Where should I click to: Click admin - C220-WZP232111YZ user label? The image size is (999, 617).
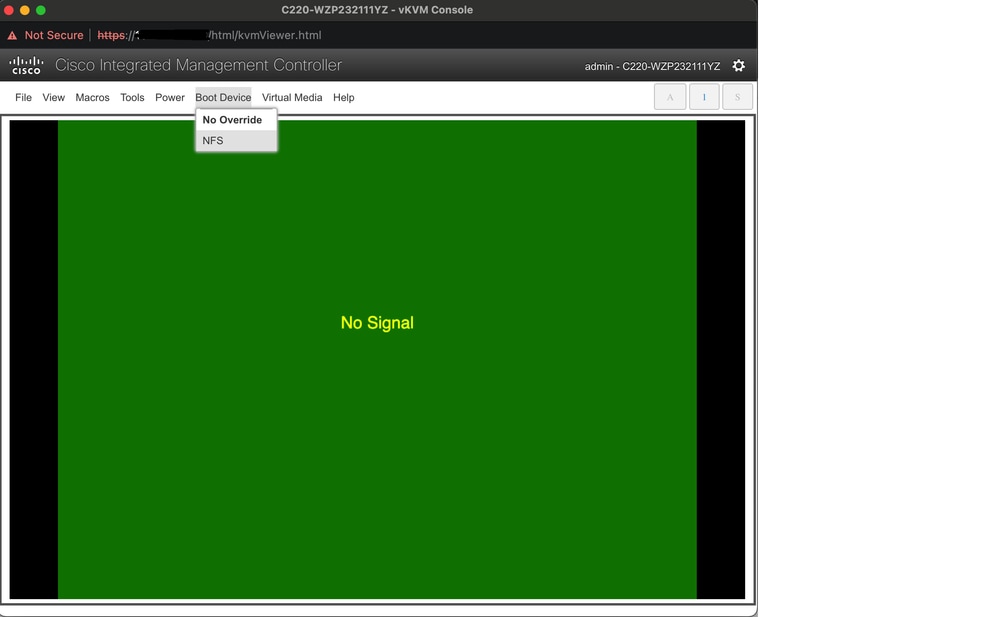coord(652,66)
